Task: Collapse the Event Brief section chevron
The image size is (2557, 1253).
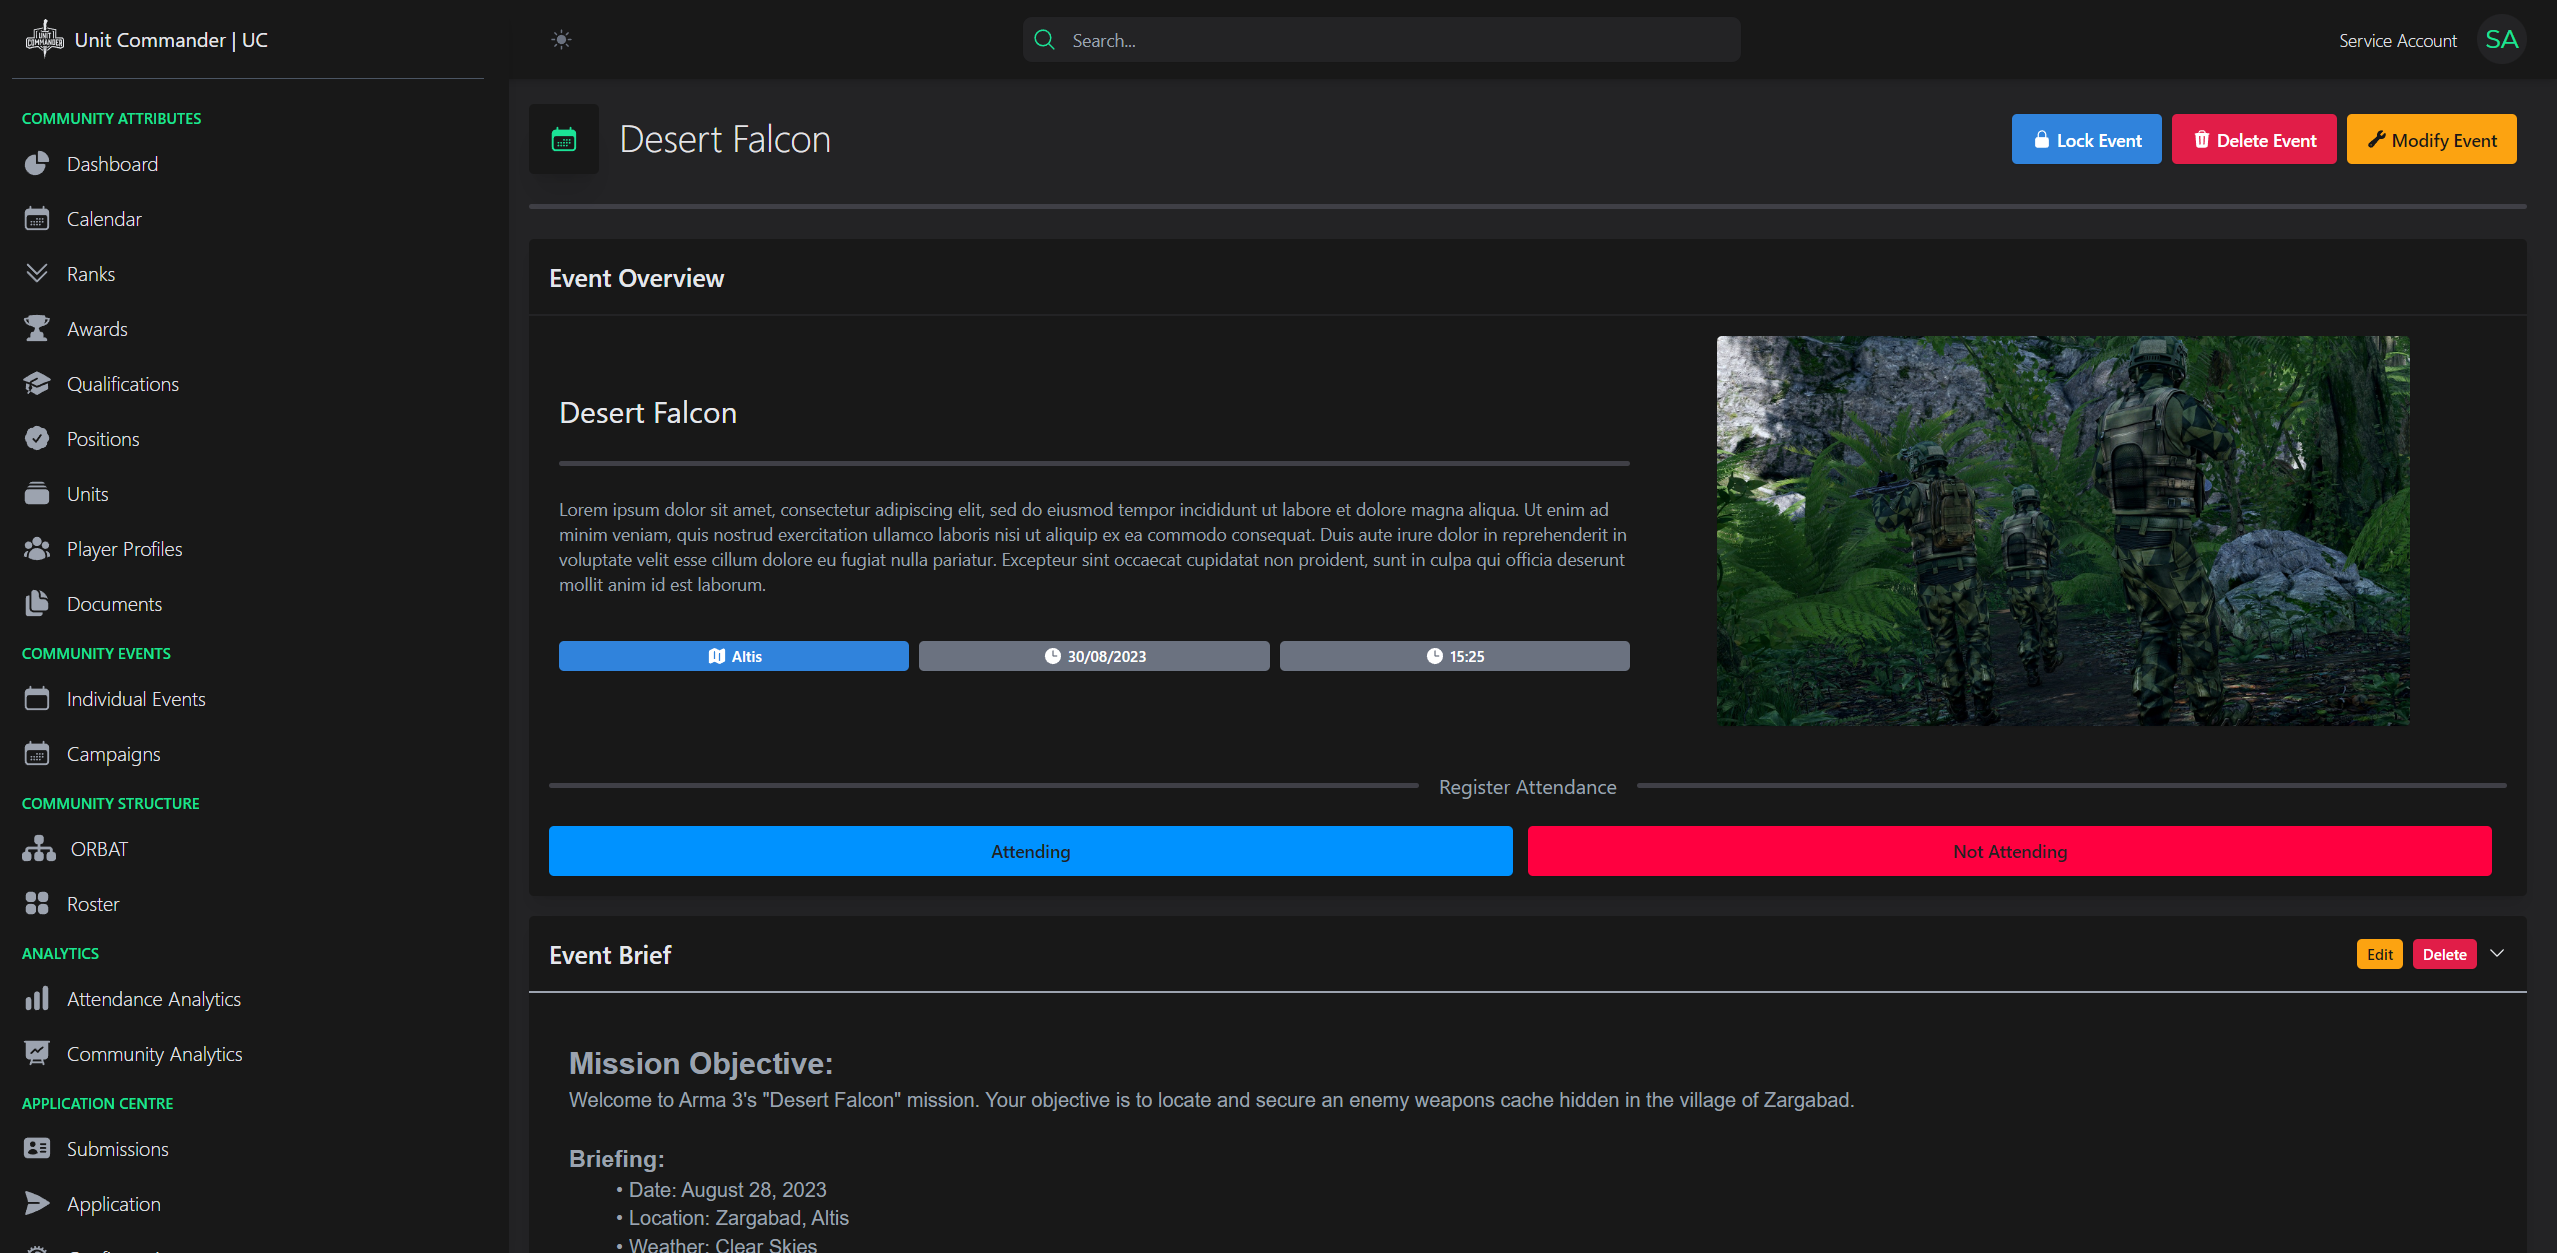Action: click(x=2497, y=954)
